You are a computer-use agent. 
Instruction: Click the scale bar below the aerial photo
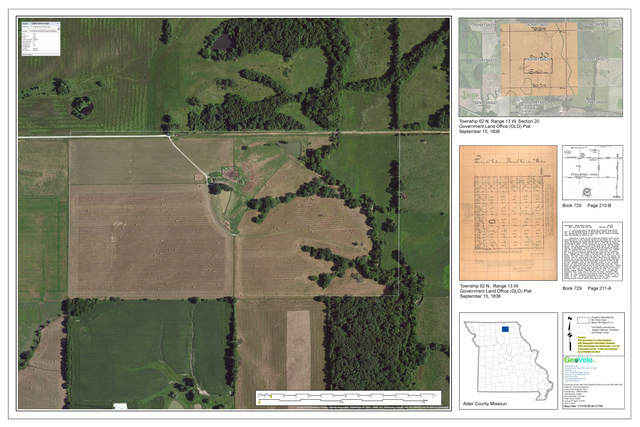tap(345, 399)
